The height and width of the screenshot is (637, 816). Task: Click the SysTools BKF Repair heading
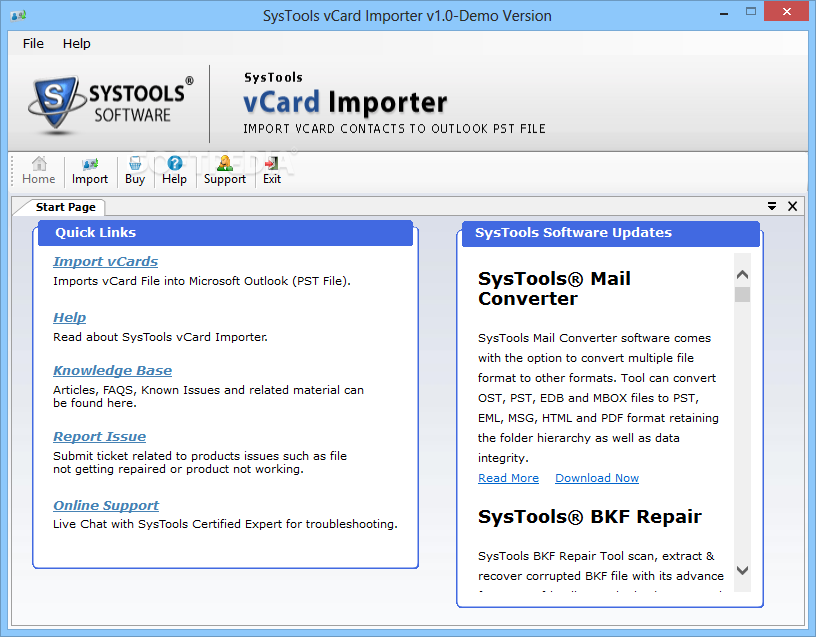[x=590, y=517]
